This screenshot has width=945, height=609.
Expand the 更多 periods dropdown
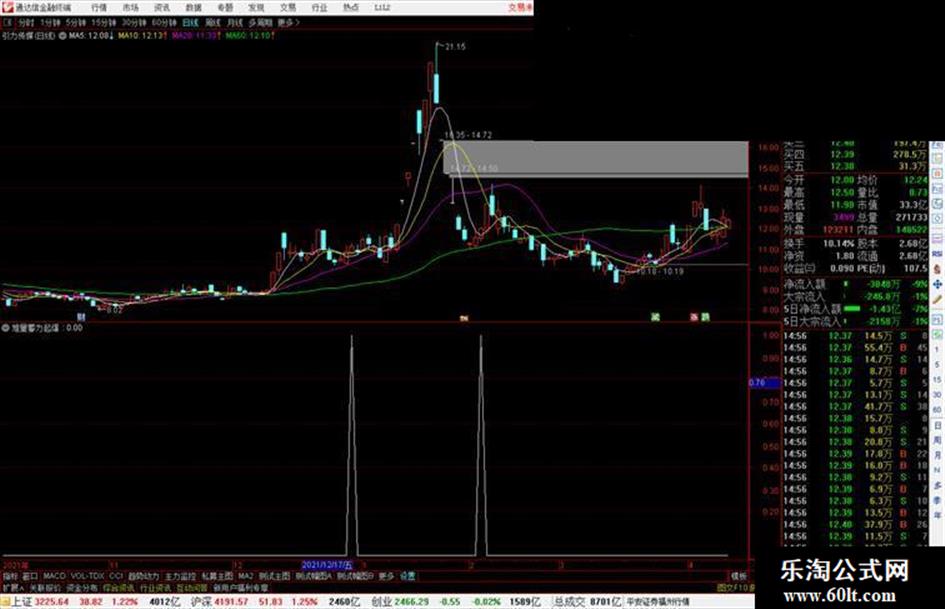[288, 22]
